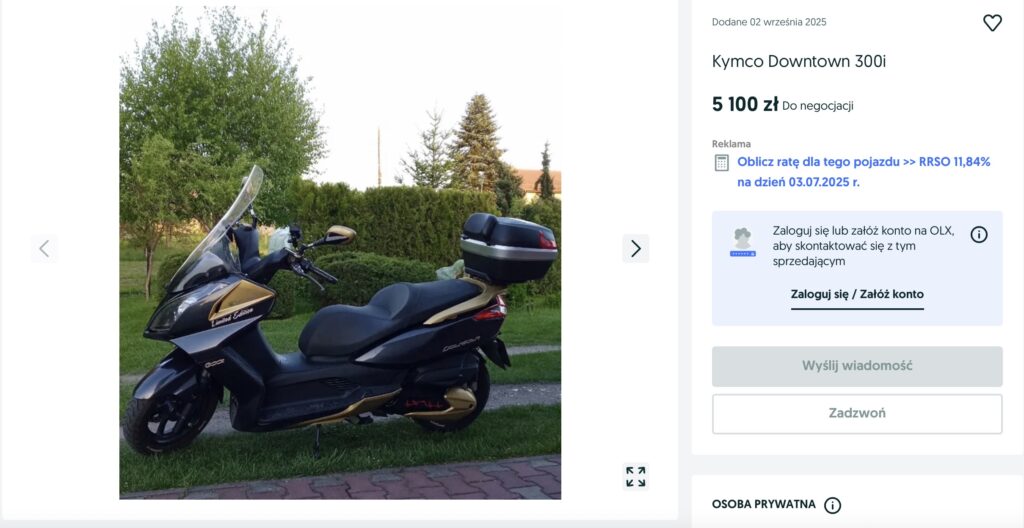Screen dimensions: 1024x528
Task: Open 'Oblicz ratę dla tego pojazdu' link
Action: [863, 172]
